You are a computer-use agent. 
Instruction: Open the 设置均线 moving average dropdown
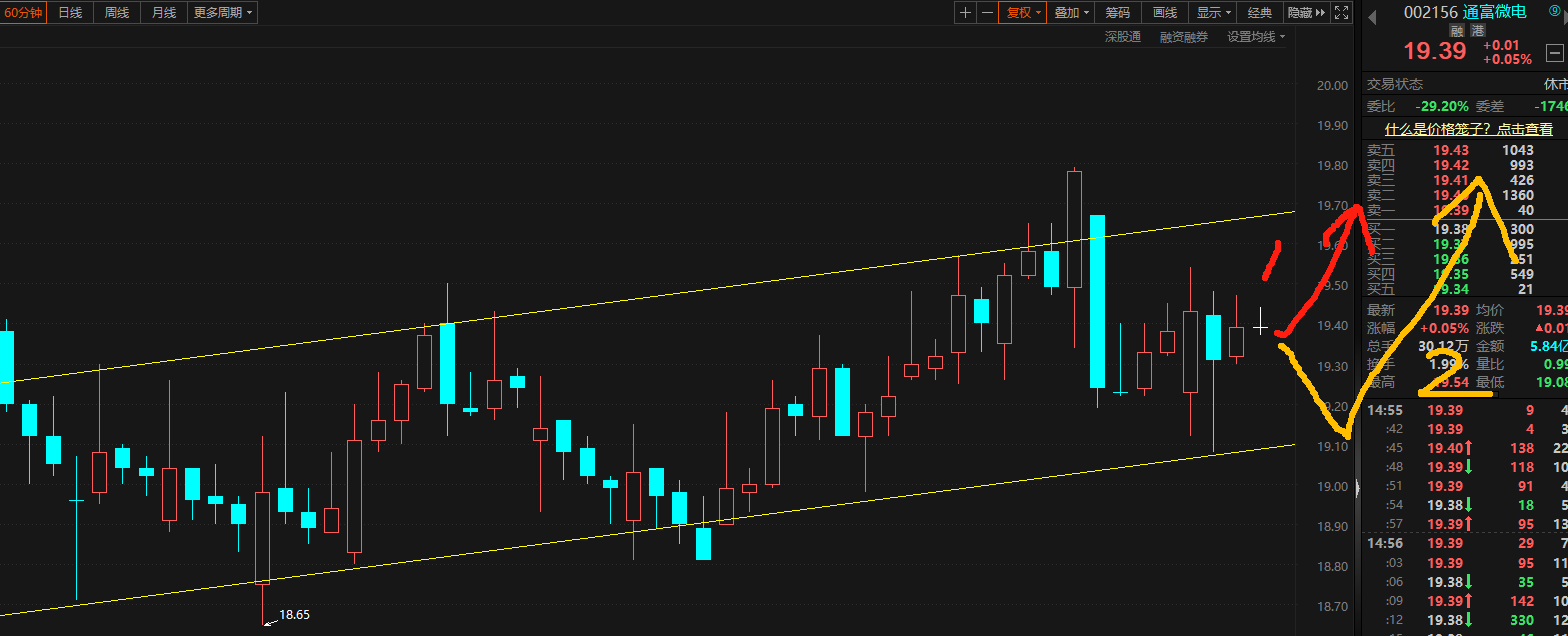[1256, 37]
